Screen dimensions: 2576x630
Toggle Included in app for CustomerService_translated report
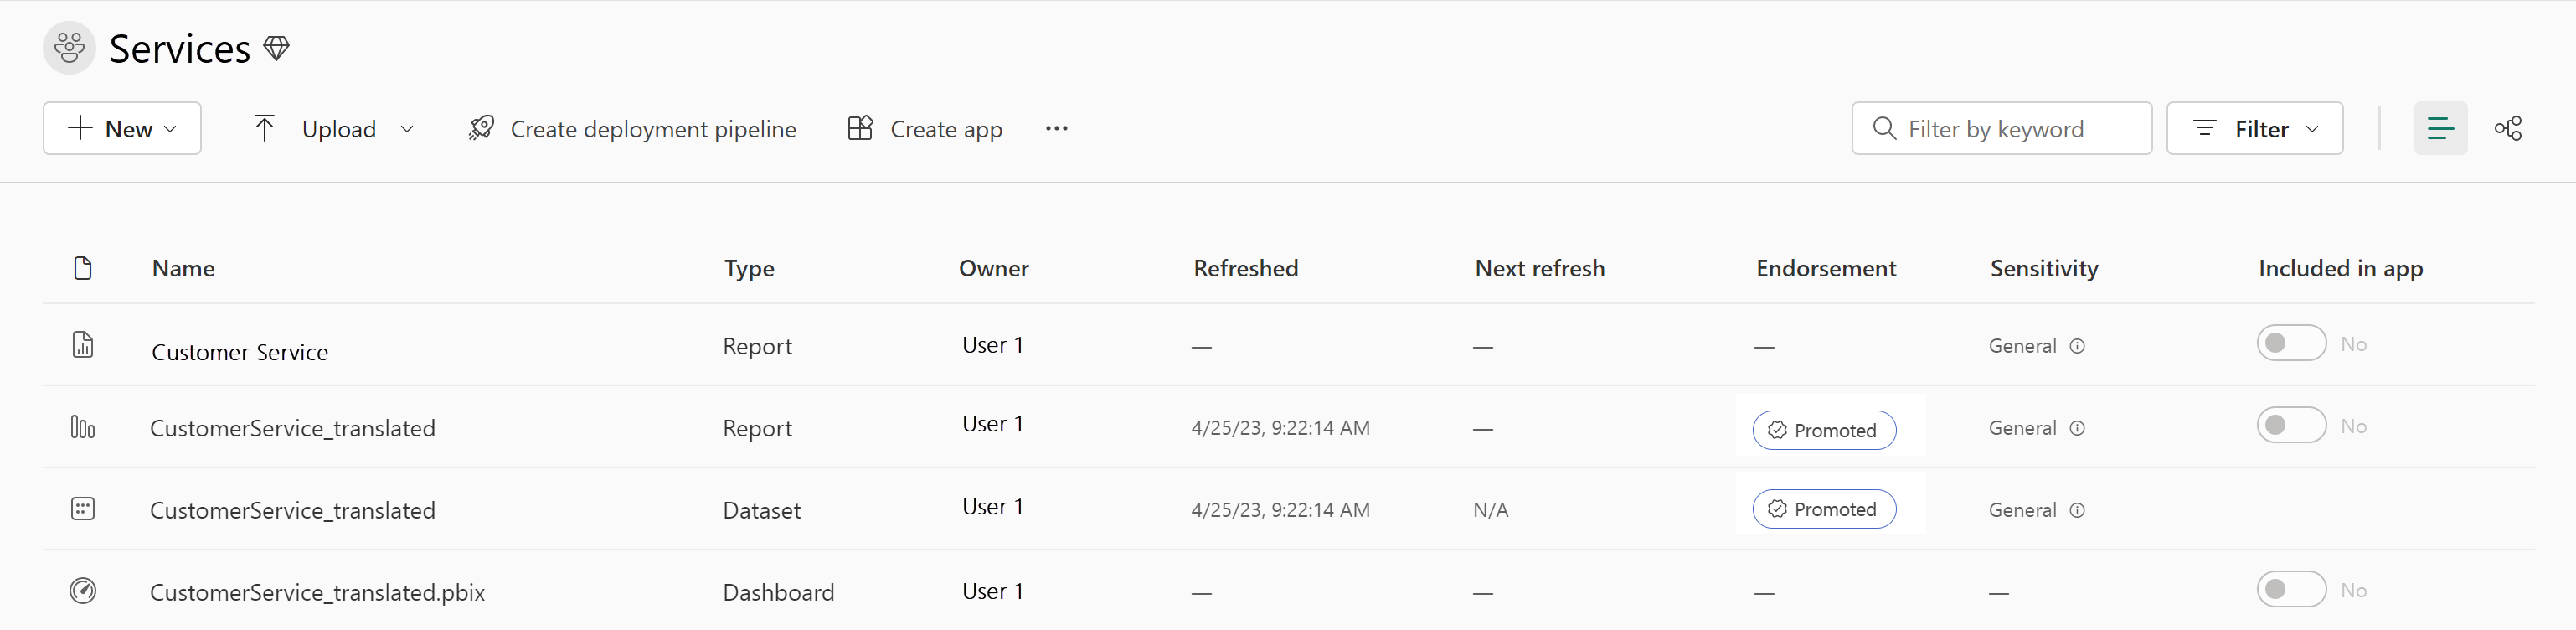click(2291, 425)
